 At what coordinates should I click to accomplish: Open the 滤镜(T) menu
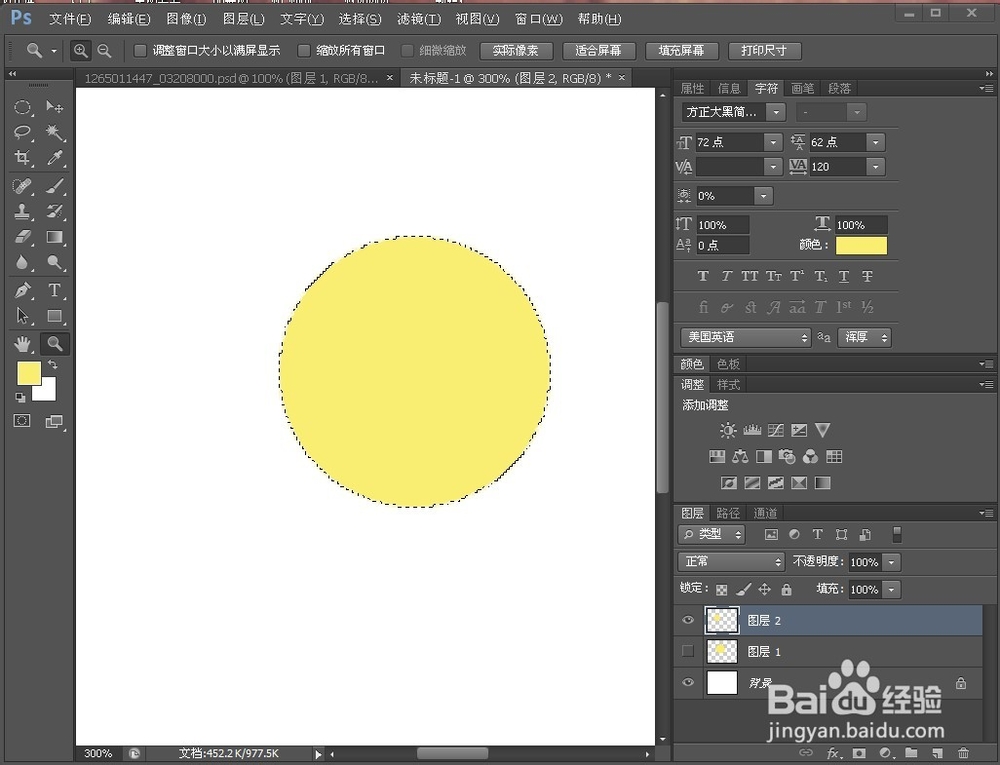pos(418,19)
